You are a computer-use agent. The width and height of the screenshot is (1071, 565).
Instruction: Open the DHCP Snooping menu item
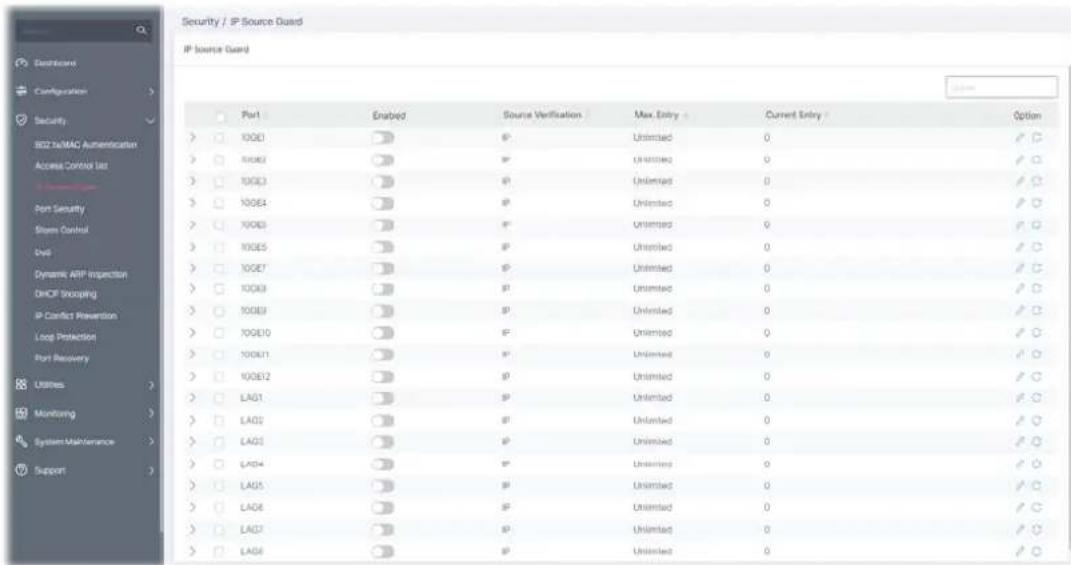66,294
